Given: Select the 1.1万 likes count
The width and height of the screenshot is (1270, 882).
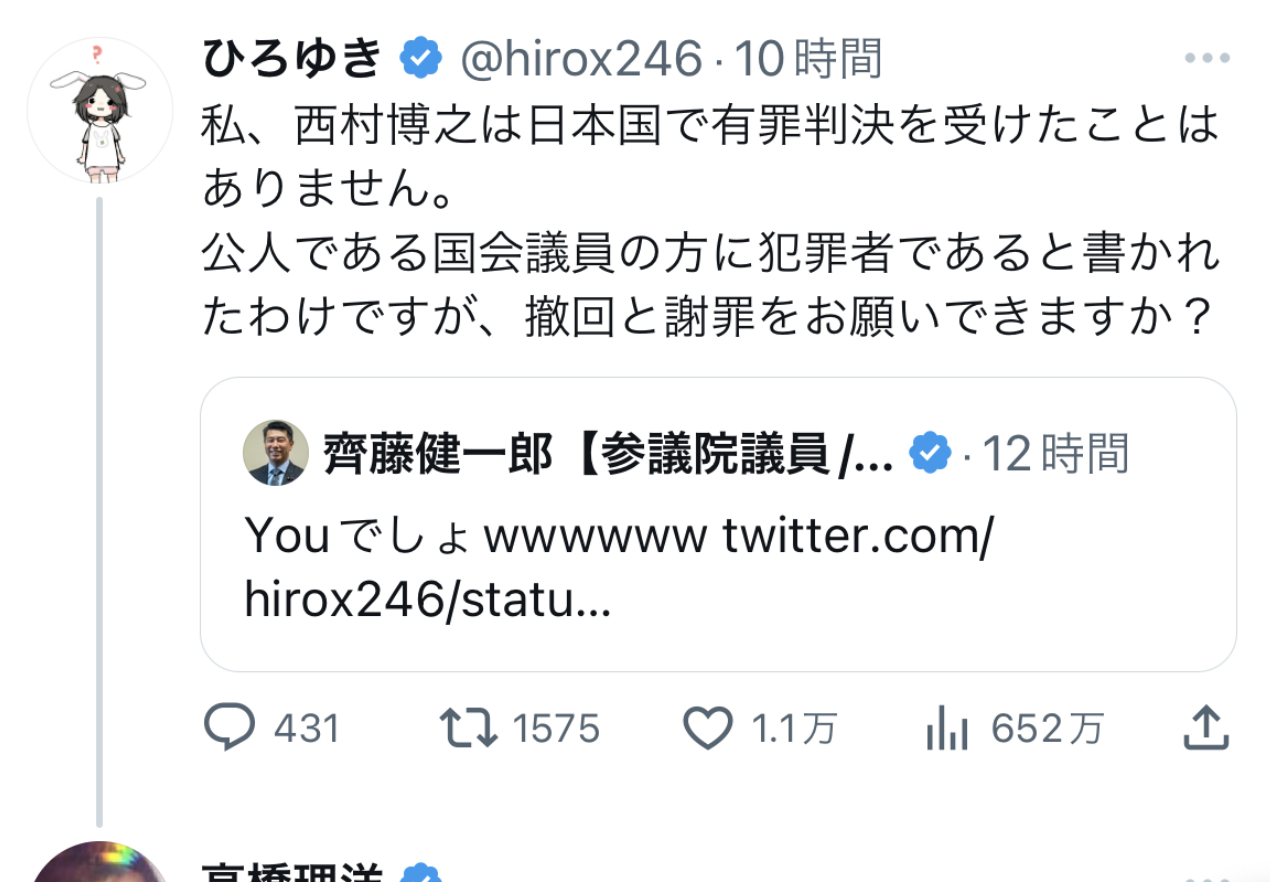Looking at the screenshot, I should (794, 729).
